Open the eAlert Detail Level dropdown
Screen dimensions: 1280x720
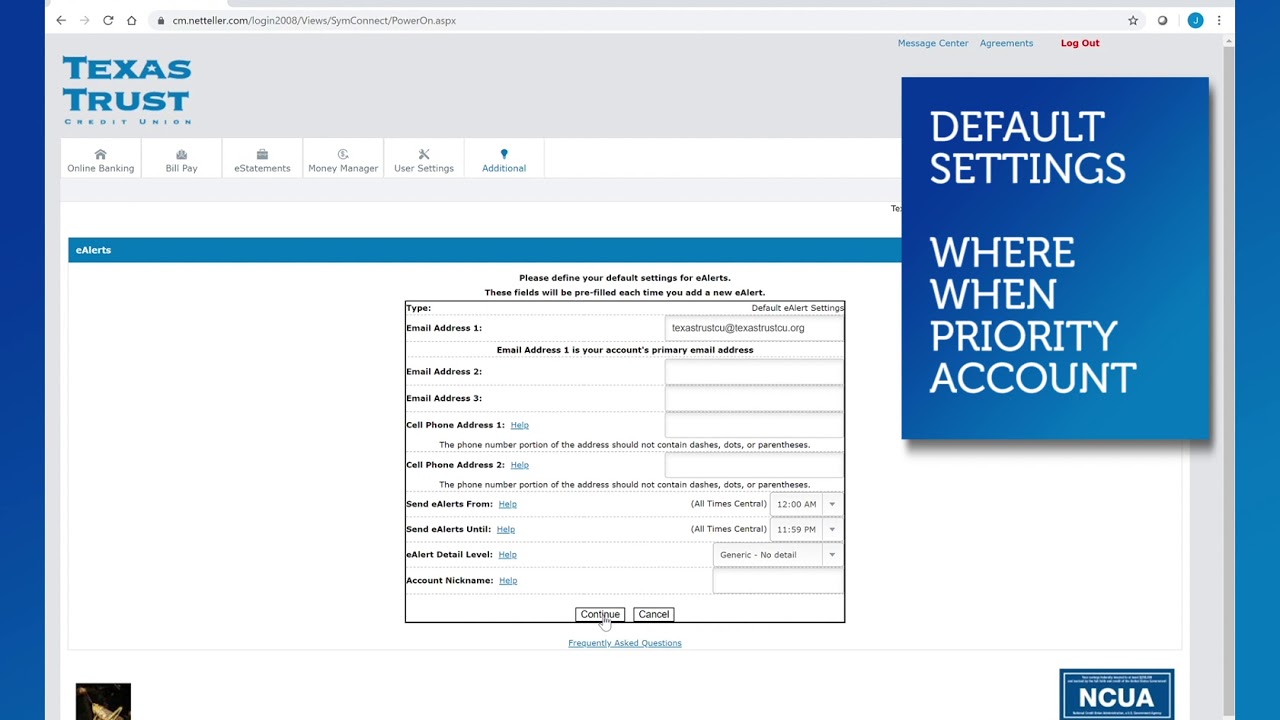pyautogui.click(x=778, y=554)
